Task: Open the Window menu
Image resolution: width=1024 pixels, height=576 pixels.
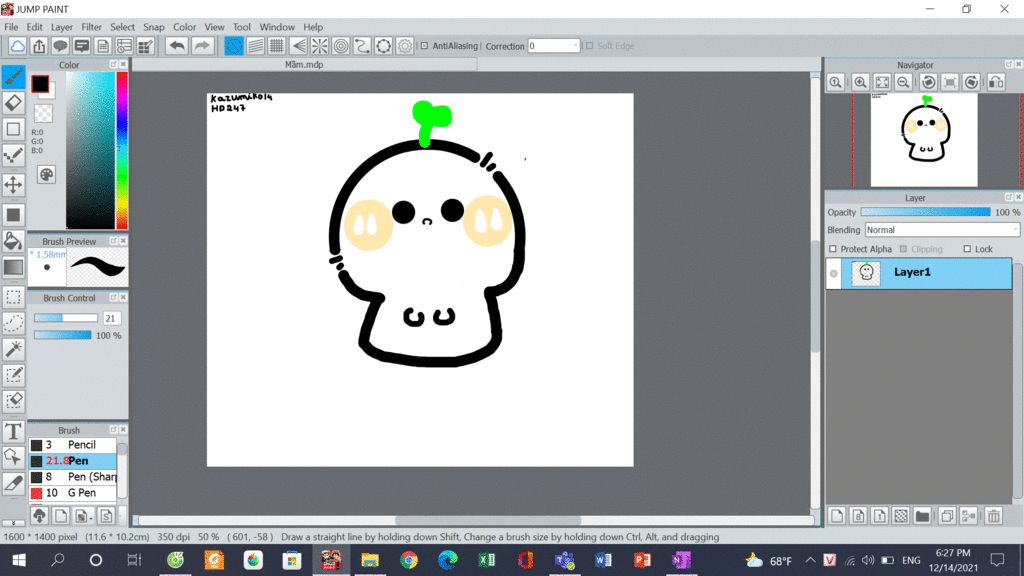Action: [277, 27]
